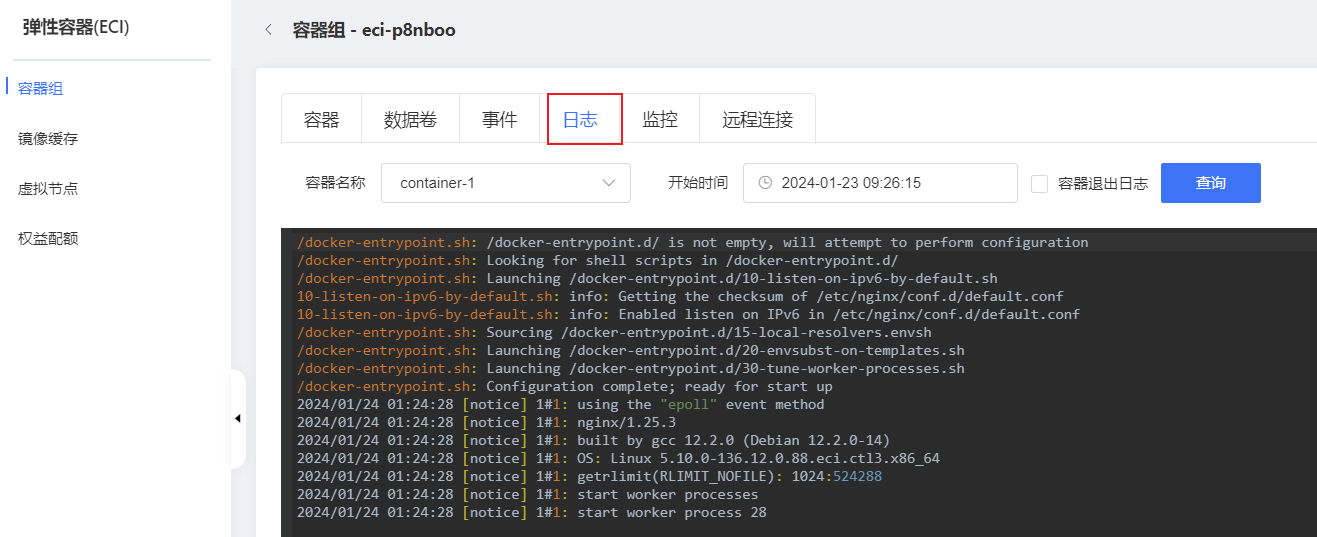Click log line 'start worker process 28'
Screen dimensions: 1317x537
[532, 512]
